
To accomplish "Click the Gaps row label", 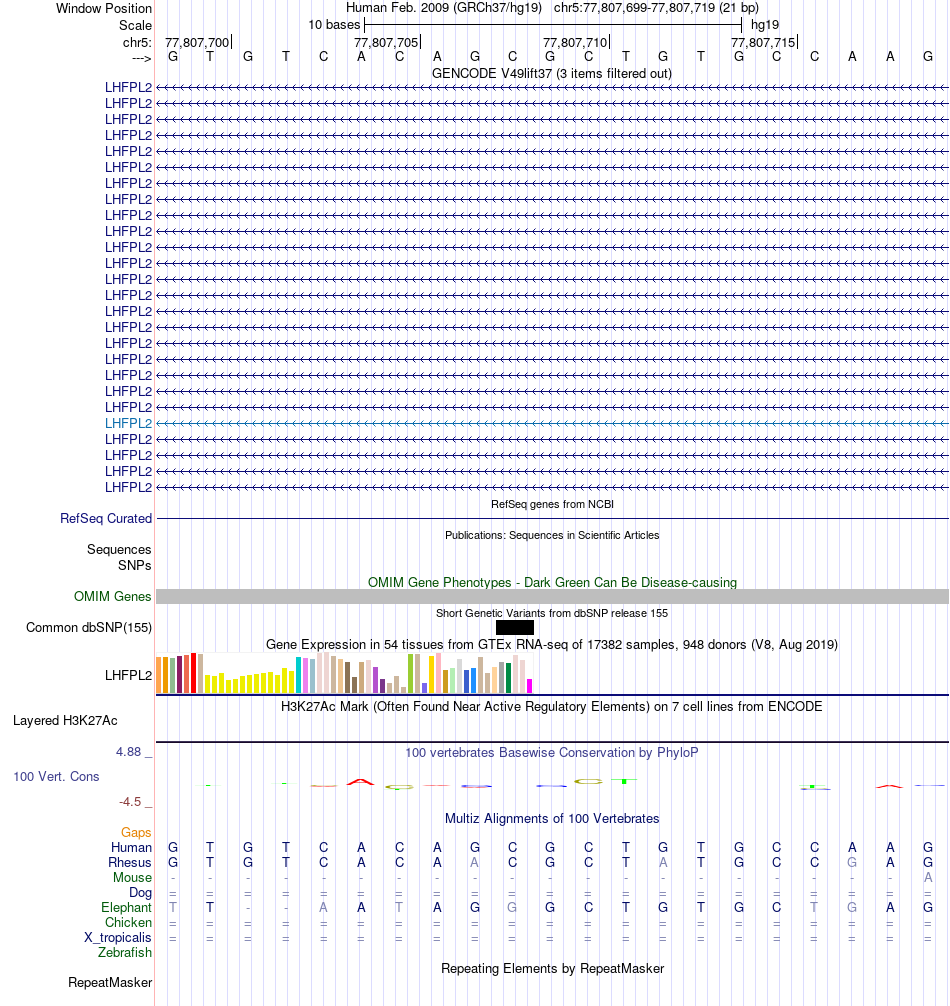I will (136, 833).
